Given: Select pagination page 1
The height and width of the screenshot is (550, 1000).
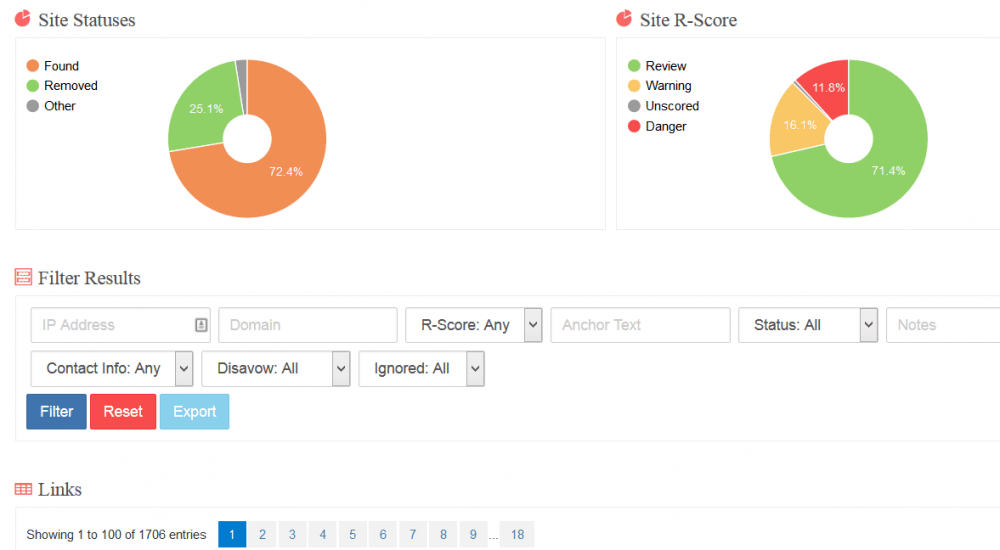Looking at the screenshot, I should (232, 534).
